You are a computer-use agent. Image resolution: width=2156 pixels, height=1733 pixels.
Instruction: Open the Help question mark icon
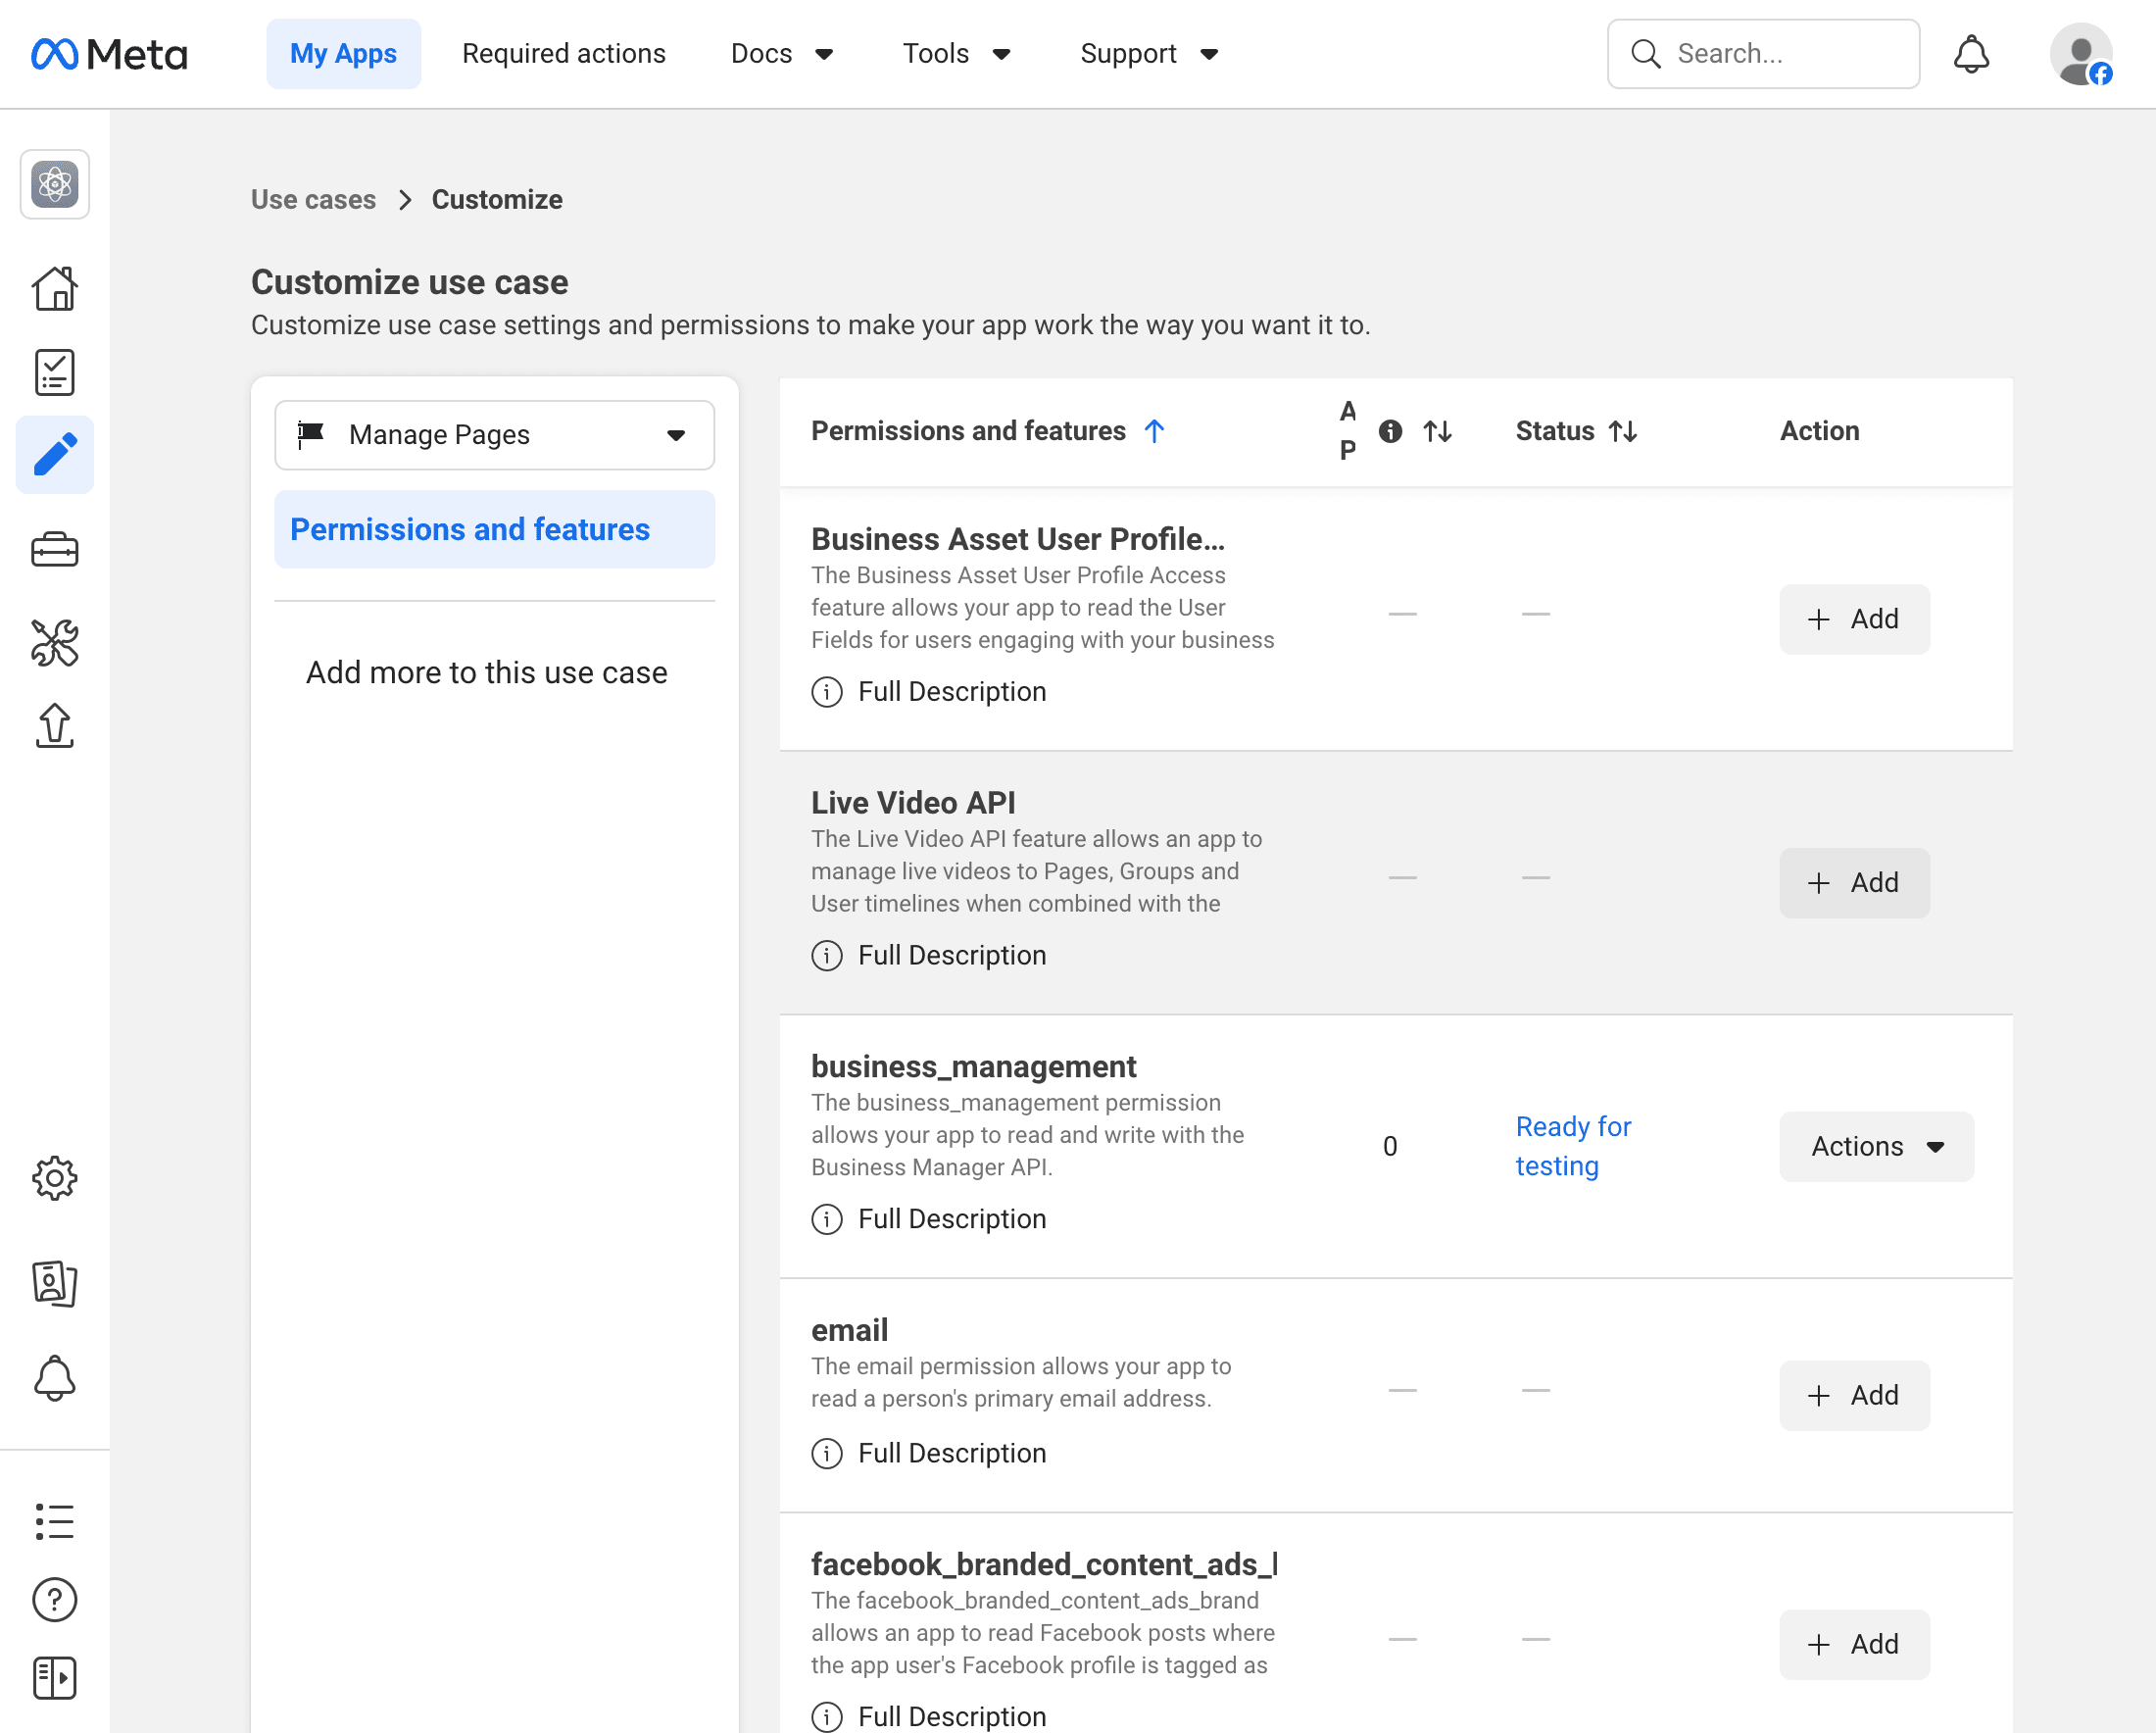coord(55,1600)
